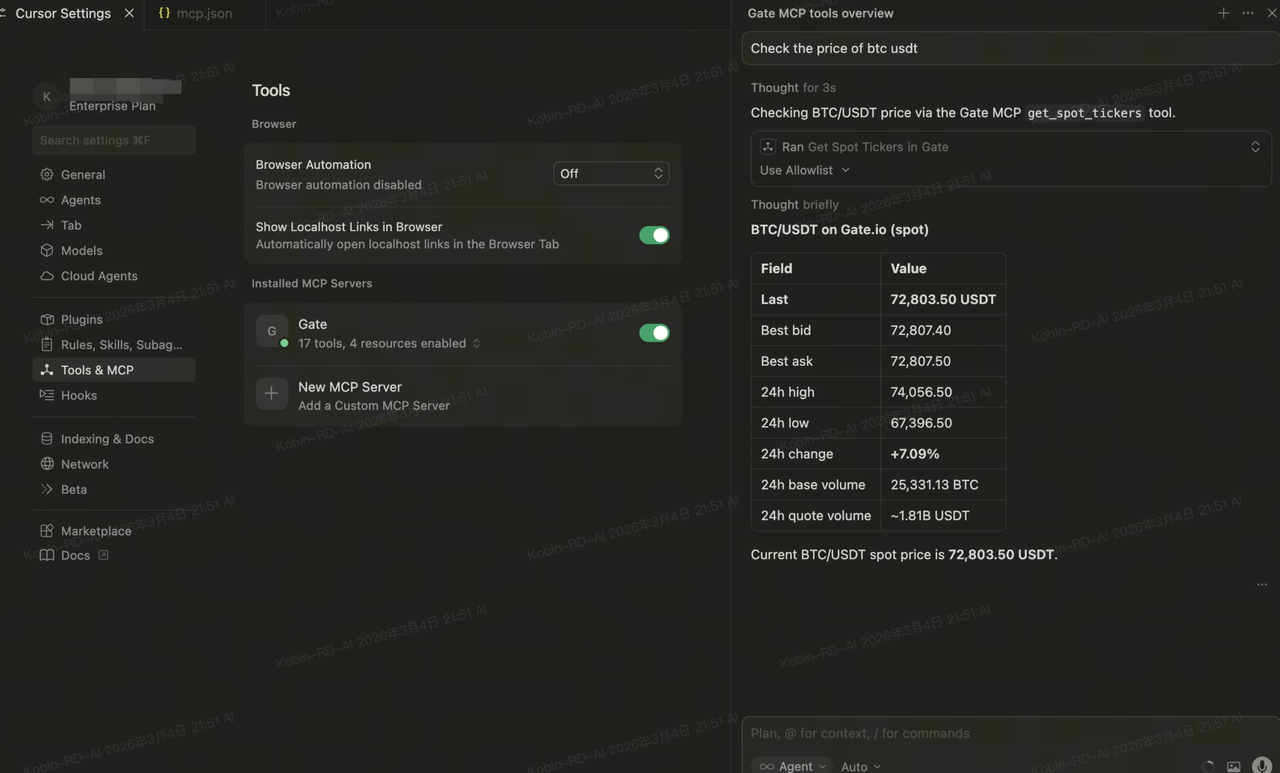Screen dimensions: 1280x773
Task: Open the Auto model dropdown
Action: 860,766
